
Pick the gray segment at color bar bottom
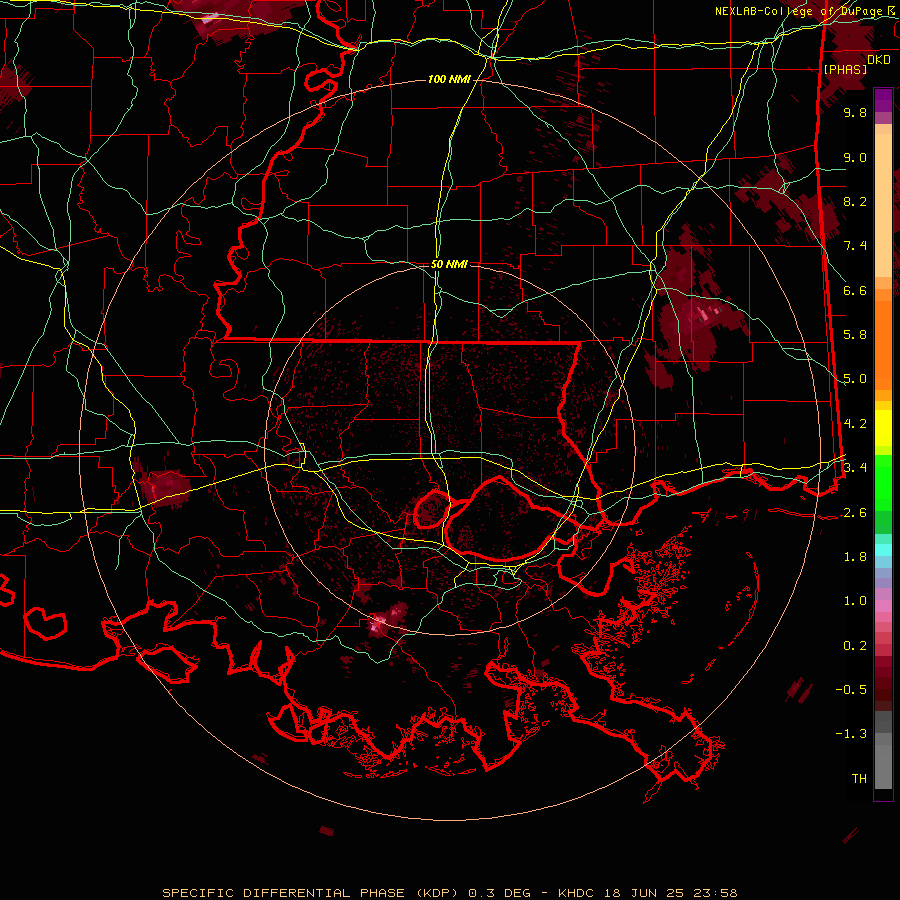pyautogui.click(x=883, y=761)
